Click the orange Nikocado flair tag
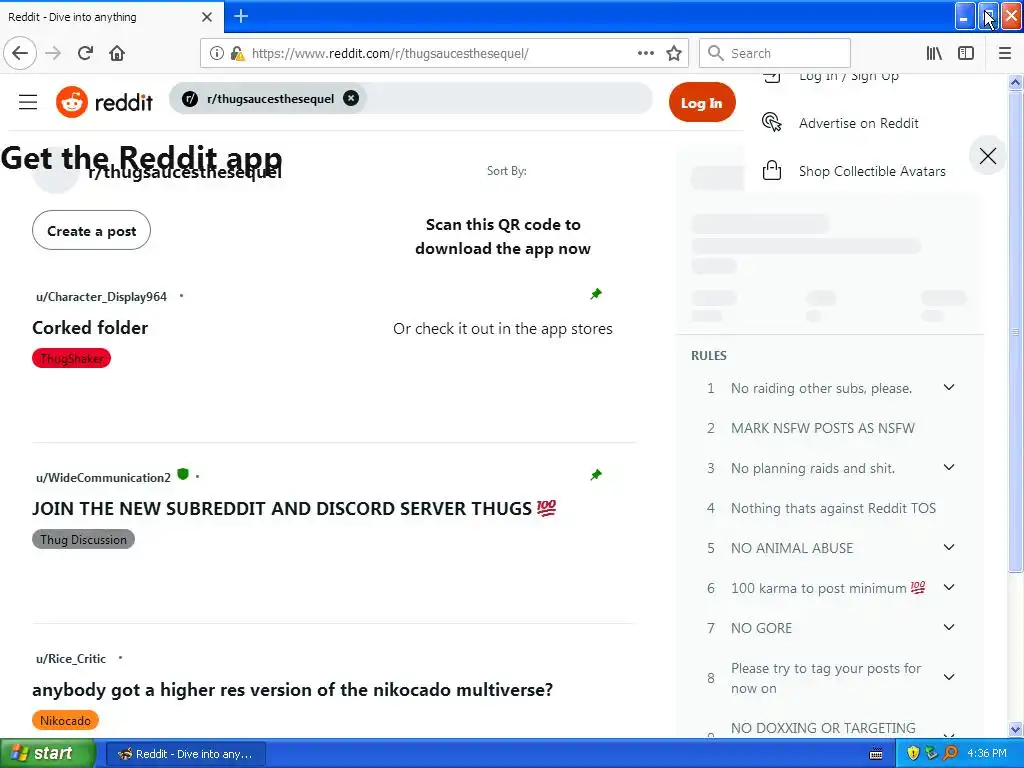This screenshot has width=1024, height=768. coord(65,720)
